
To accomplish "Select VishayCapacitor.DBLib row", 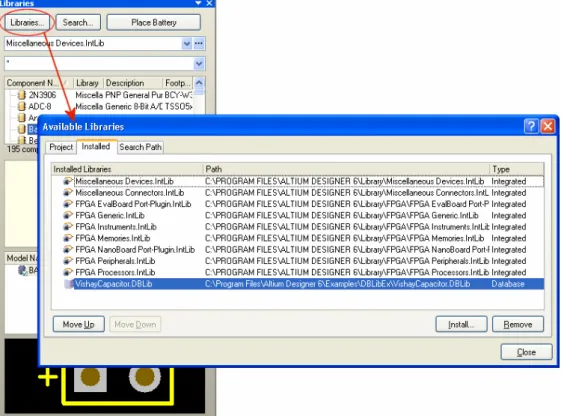I will (x=298, y=284).
